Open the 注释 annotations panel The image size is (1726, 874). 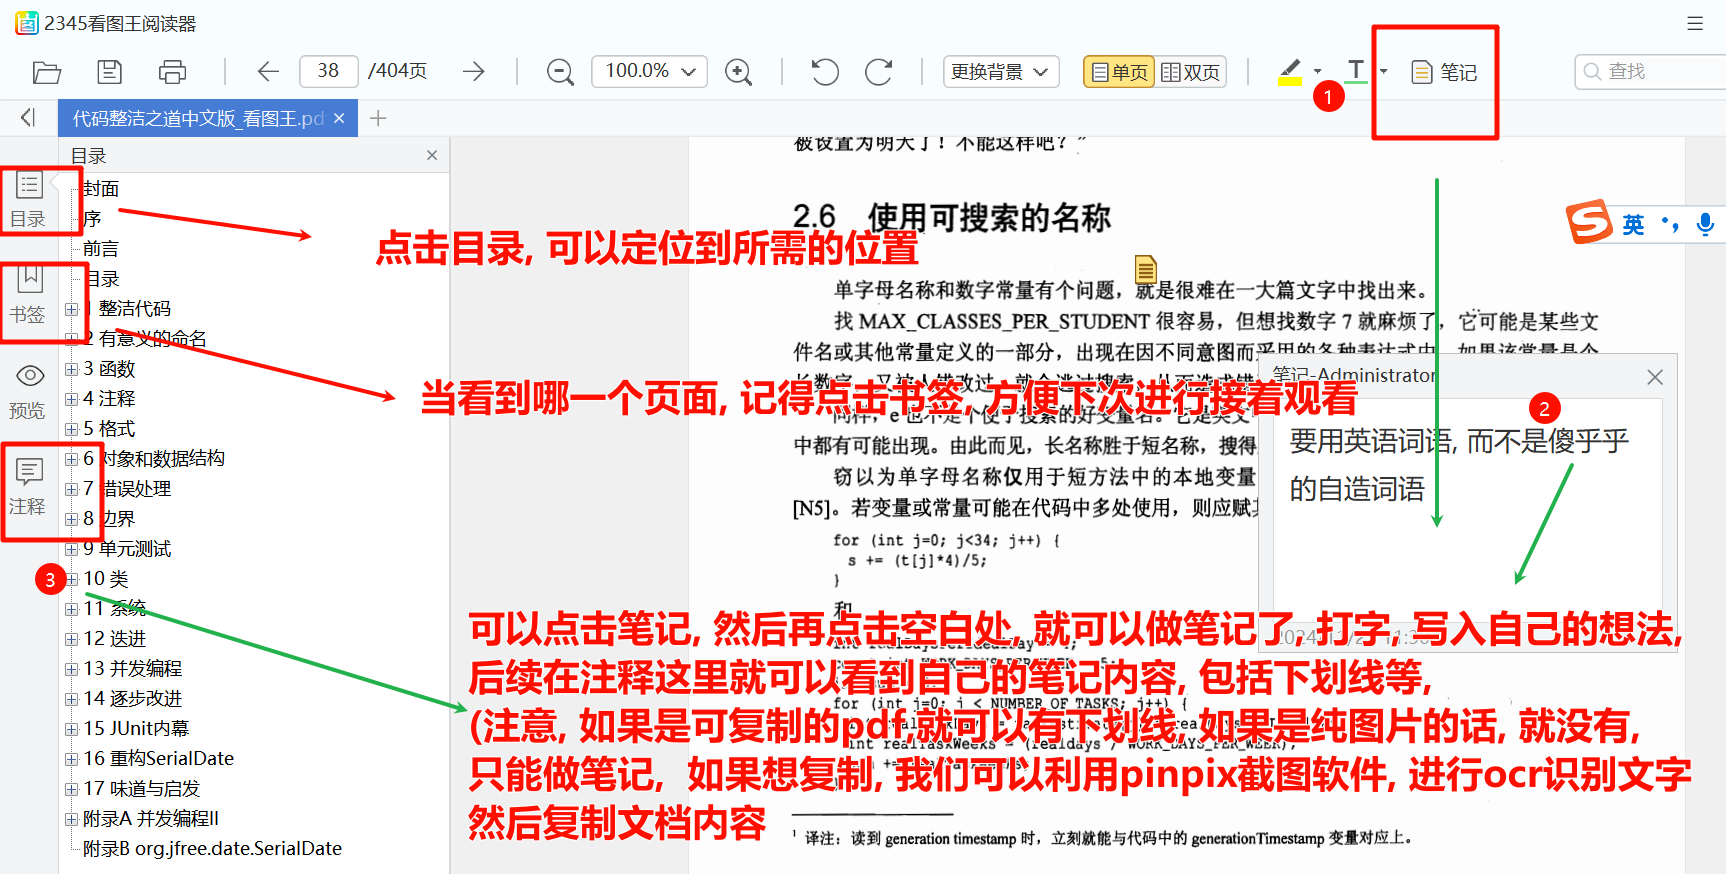(28, 488)
